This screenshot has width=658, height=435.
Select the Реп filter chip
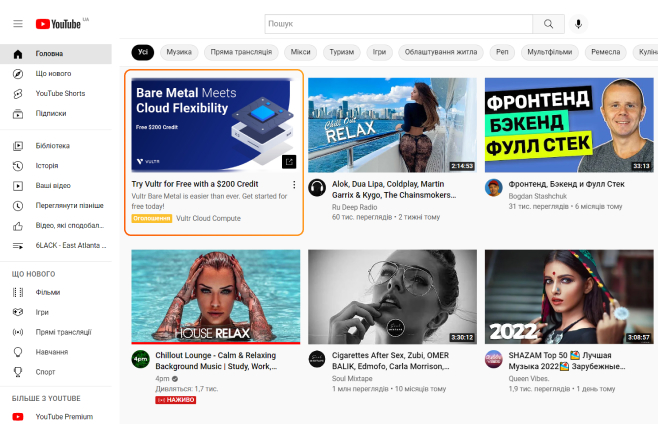tap(502, 52)
